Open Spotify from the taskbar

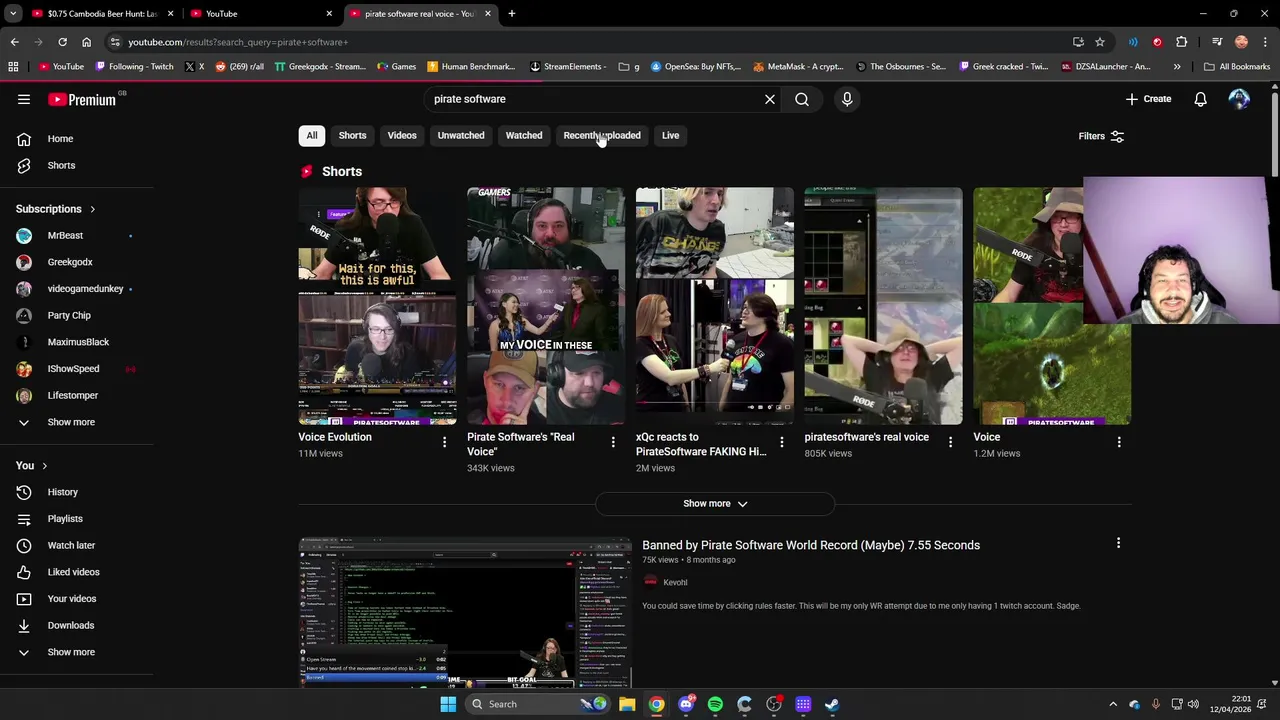[715, 704]
